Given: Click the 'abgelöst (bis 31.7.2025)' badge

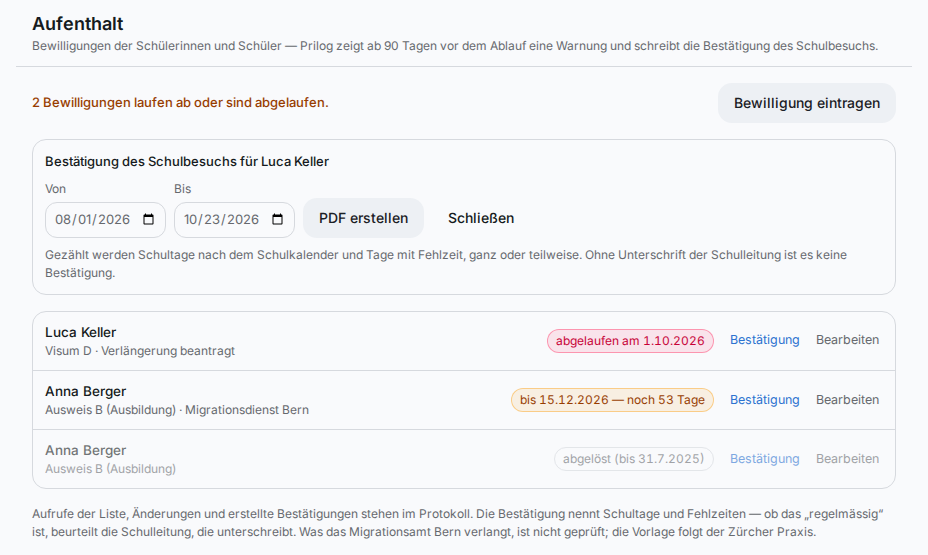Looking at the screenshot, I should 634,459.
